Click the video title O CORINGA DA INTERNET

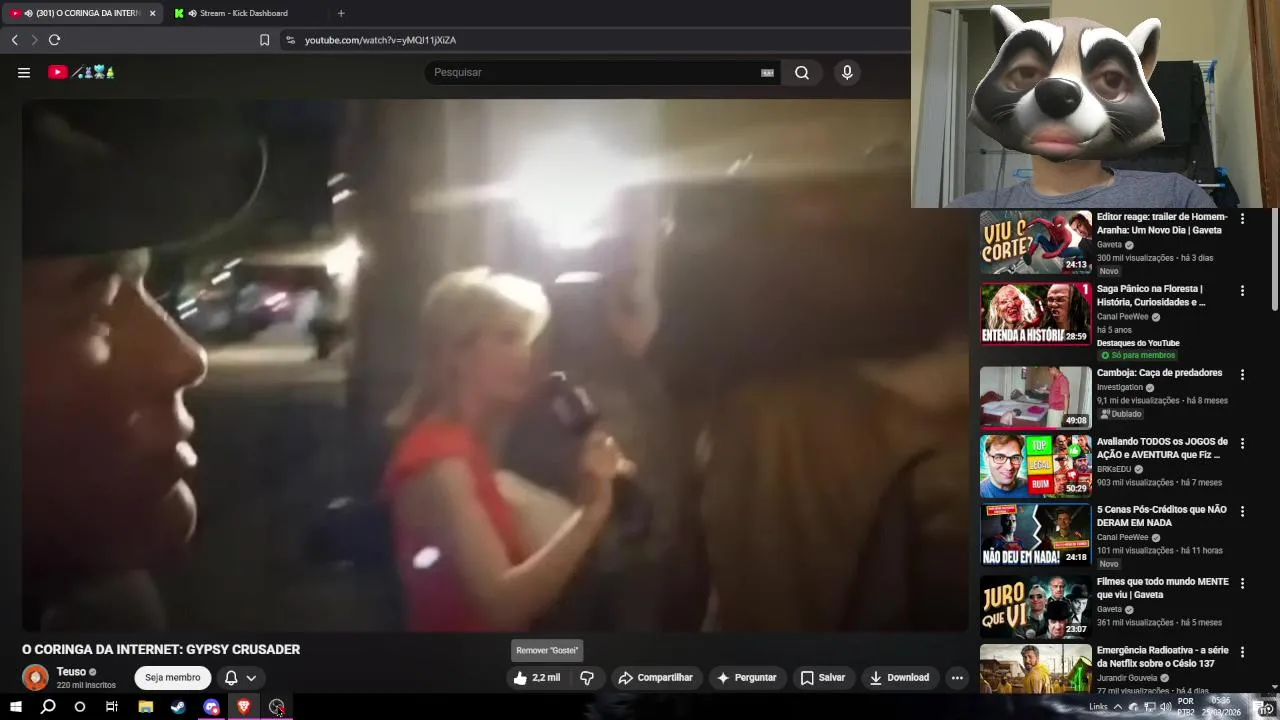coord(161,650)
